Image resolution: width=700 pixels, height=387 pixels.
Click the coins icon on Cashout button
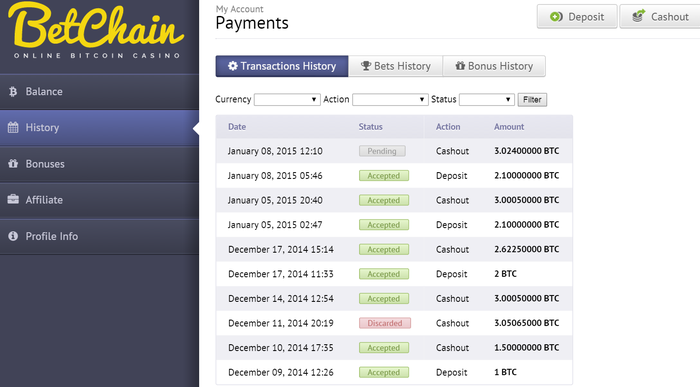(x=639, y=16)
